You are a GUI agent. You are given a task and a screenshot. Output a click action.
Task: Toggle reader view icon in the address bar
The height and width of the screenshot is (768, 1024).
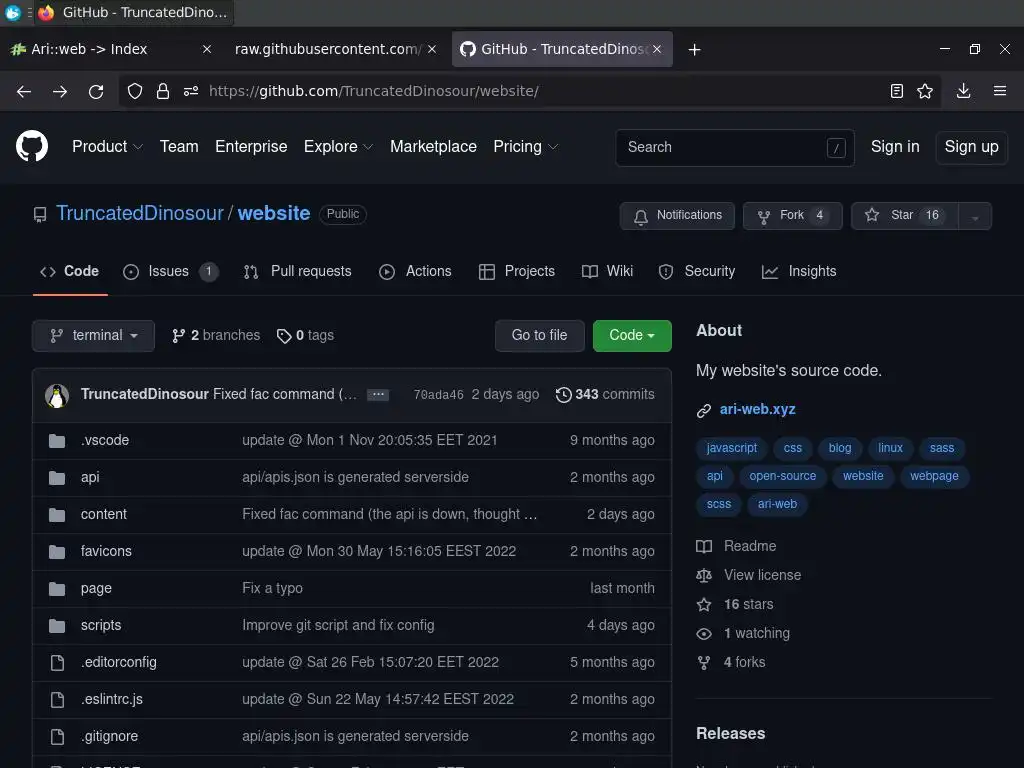[x=897, y=91]
